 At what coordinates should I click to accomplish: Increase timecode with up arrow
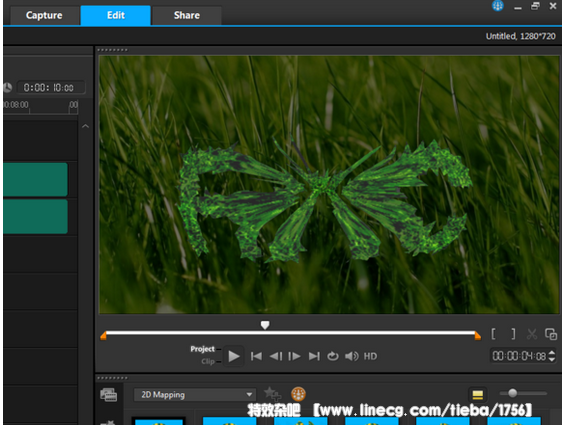click(552, 352)
